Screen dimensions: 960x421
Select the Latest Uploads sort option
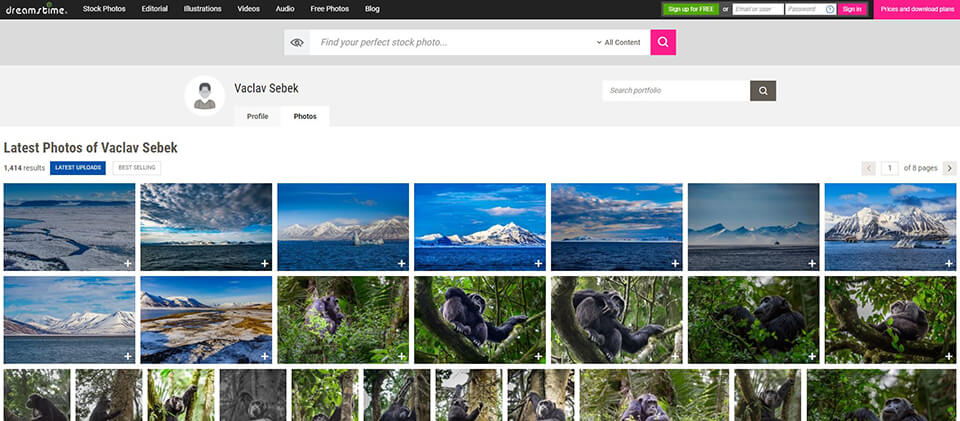tap(78, 168)
